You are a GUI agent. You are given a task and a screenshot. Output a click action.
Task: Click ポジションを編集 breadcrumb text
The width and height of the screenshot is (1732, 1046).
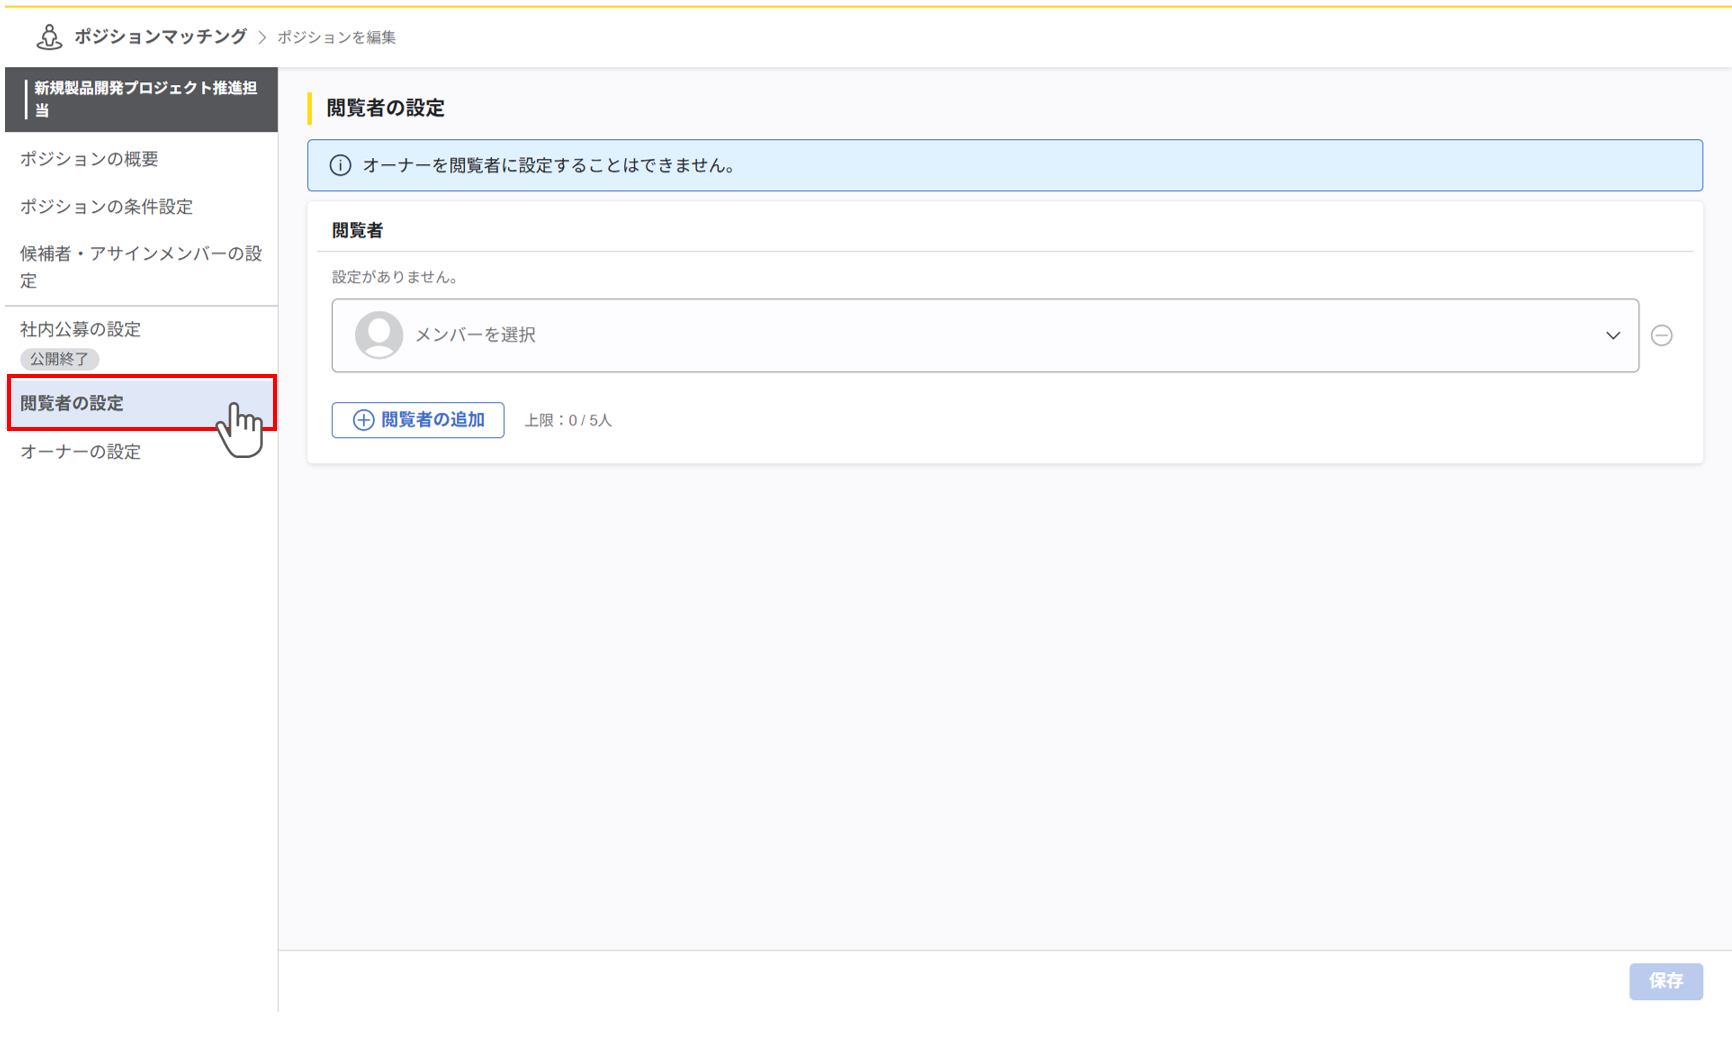click(336, 37)
